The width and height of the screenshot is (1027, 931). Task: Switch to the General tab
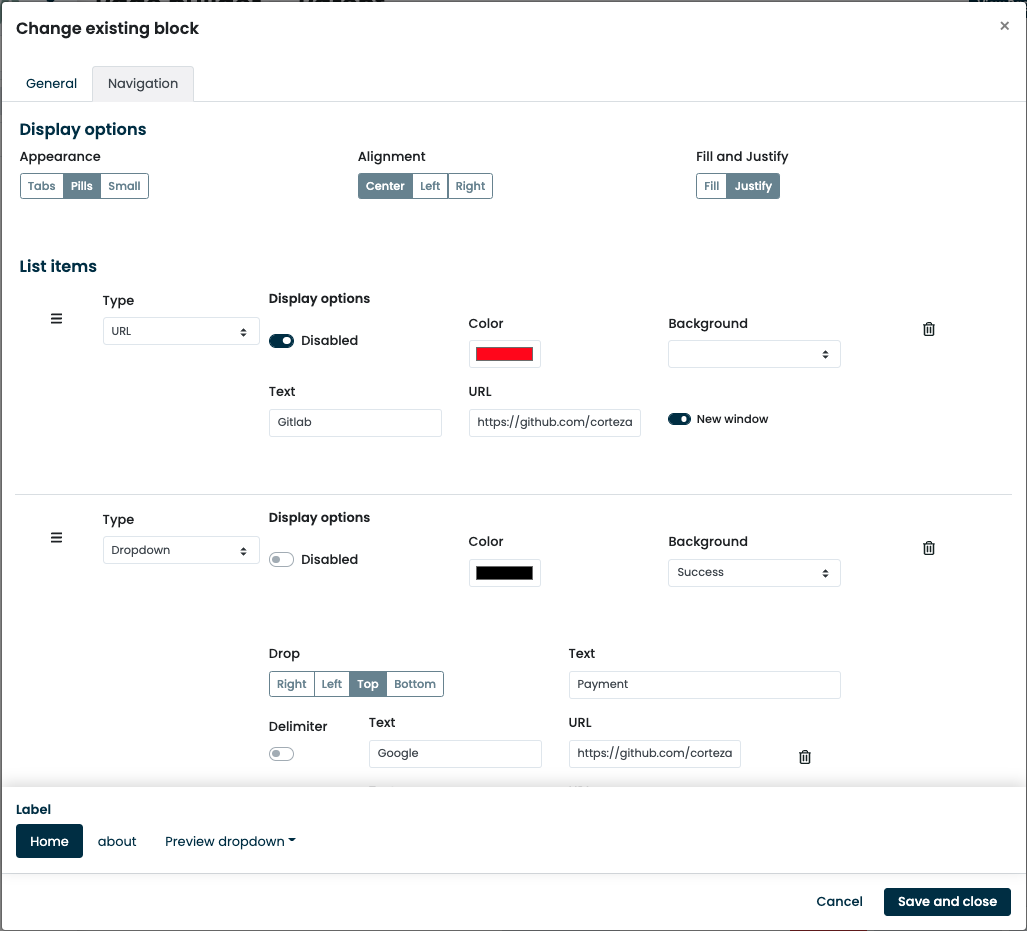pyautogui.click(x=51, y=83)
